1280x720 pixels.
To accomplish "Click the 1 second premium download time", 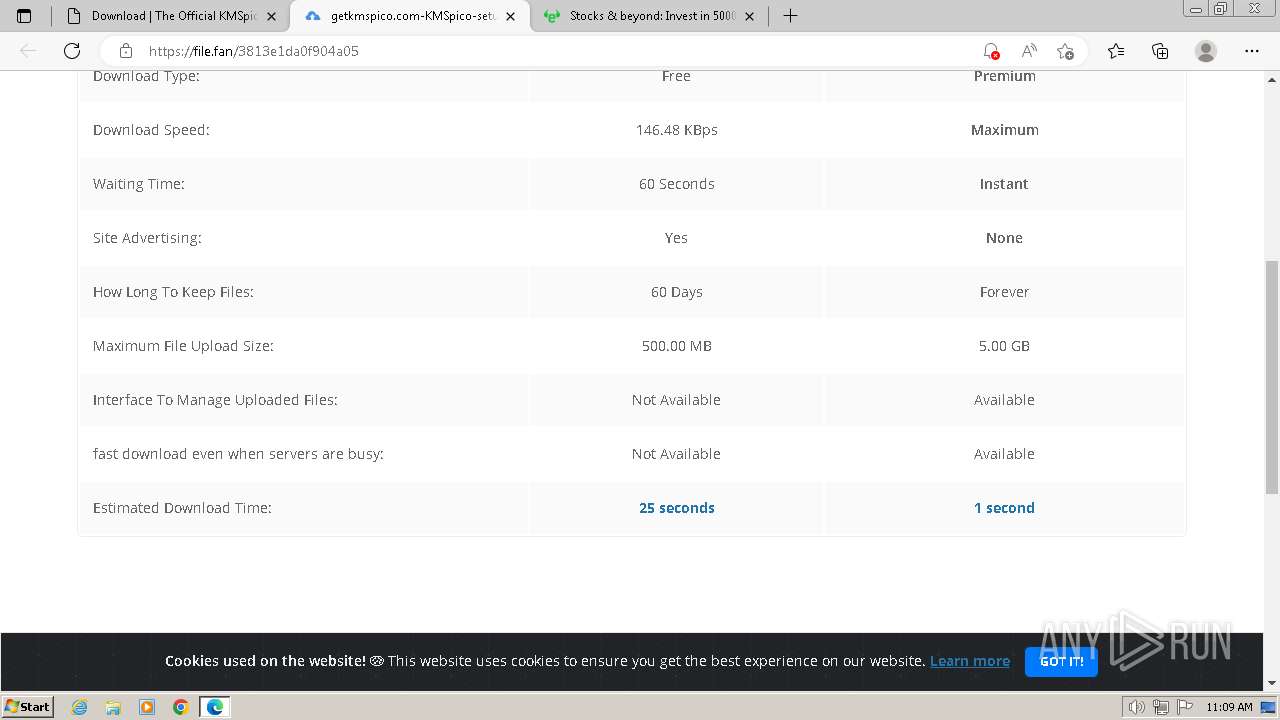I will 1004,508.
